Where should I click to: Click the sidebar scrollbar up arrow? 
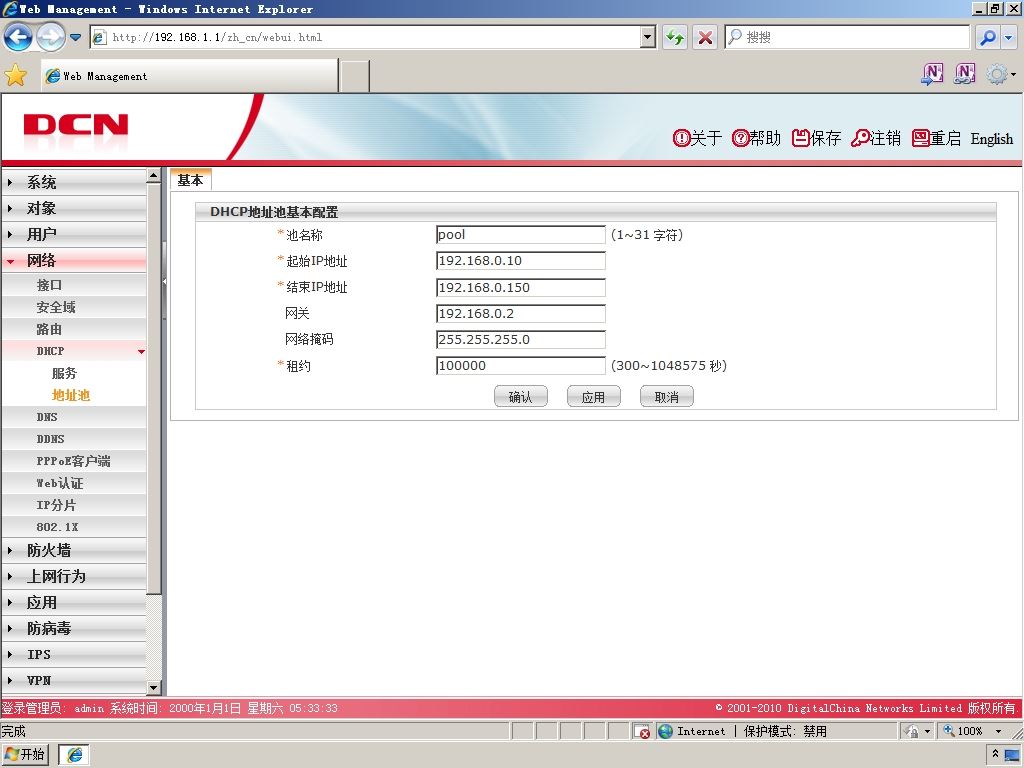pyautogui.click(x=153, y=176)
